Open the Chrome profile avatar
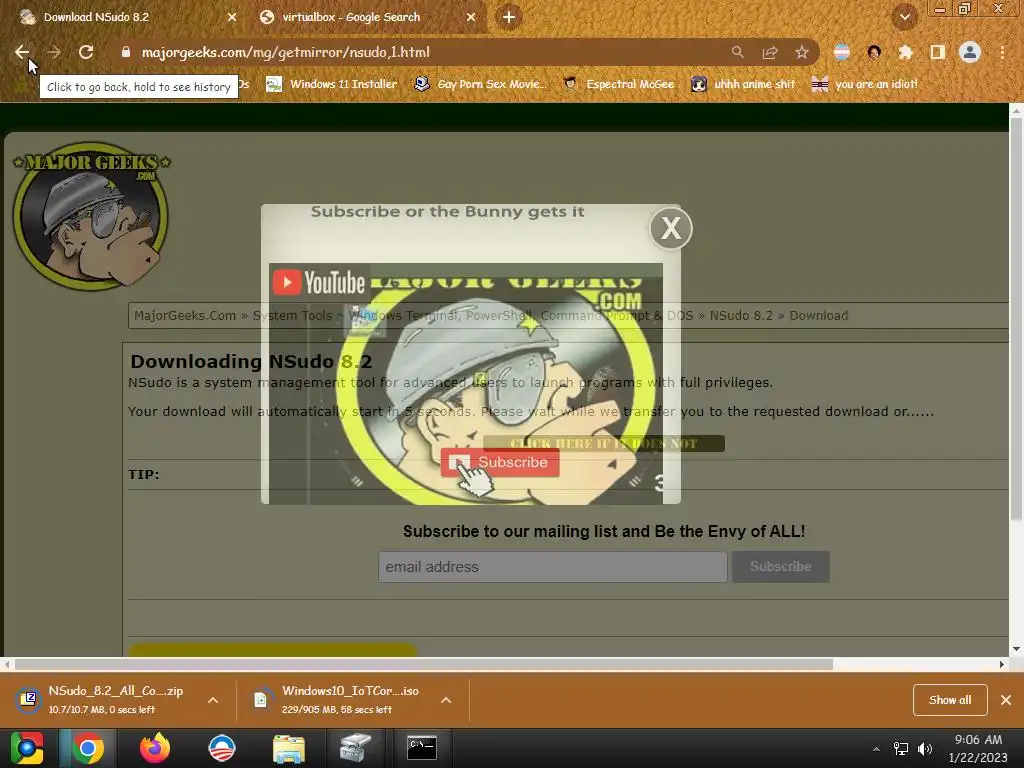 pyautogui.click(x=970, y=52)
